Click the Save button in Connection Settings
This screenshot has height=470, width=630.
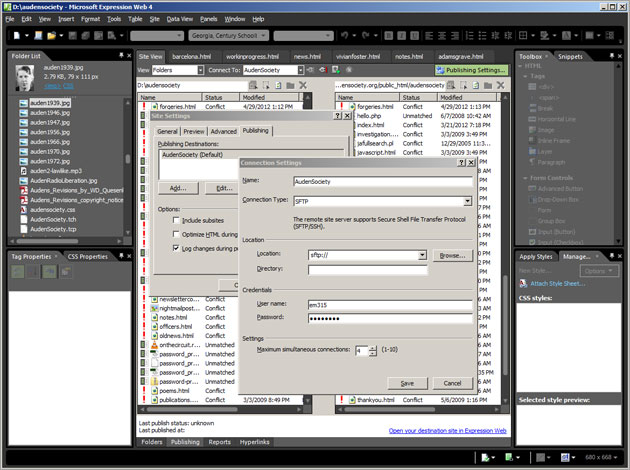coord(407,383)
